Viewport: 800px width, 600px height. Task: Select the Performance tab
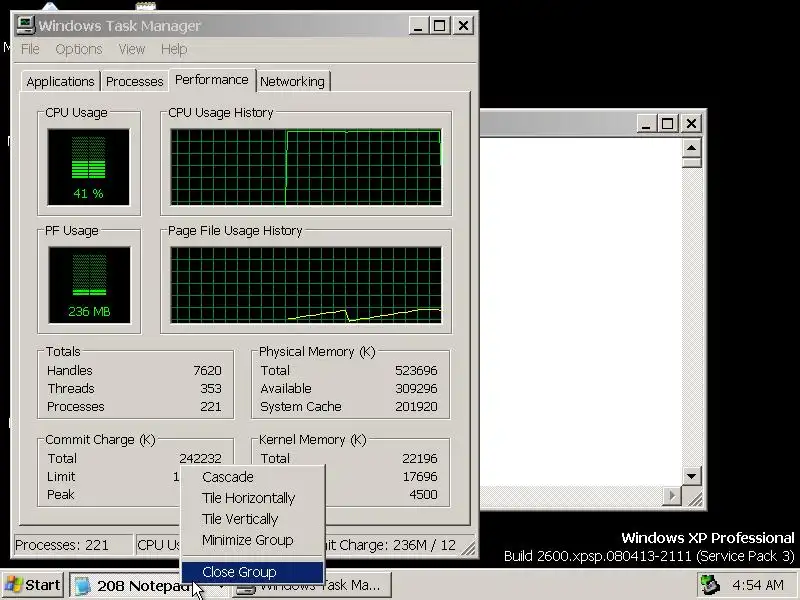(x=212, y=80)
